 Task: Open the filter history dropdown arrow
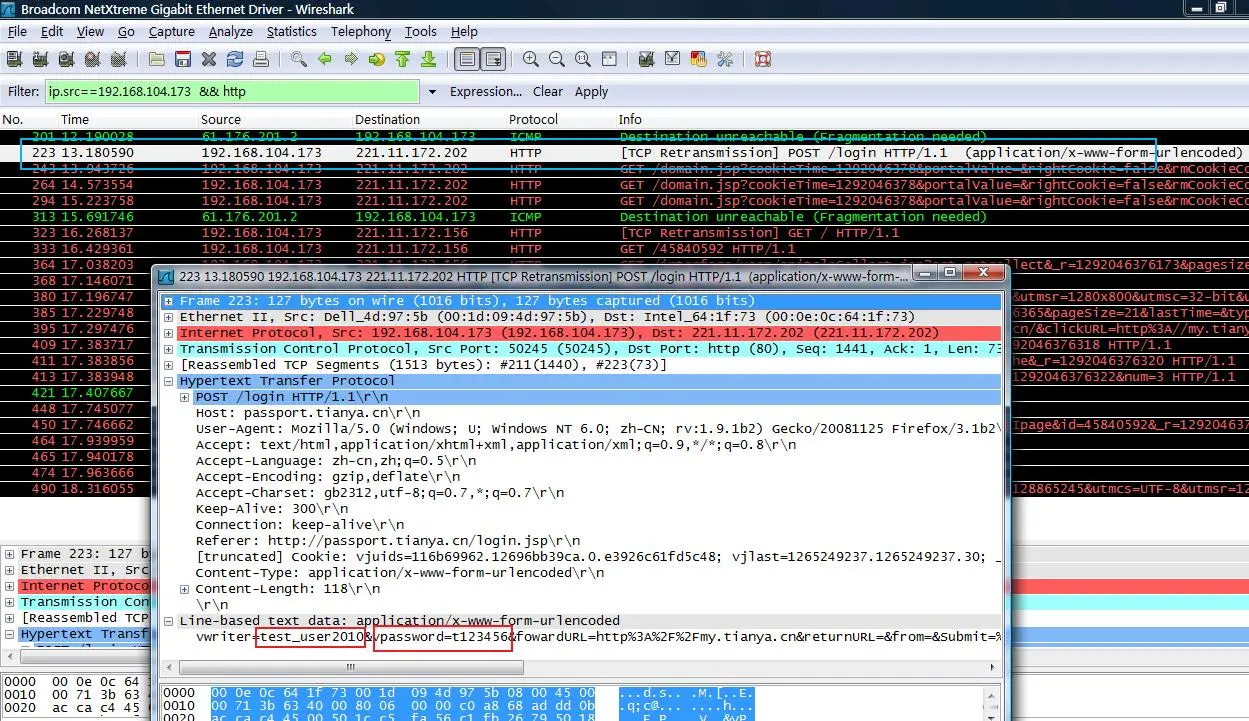432,92
